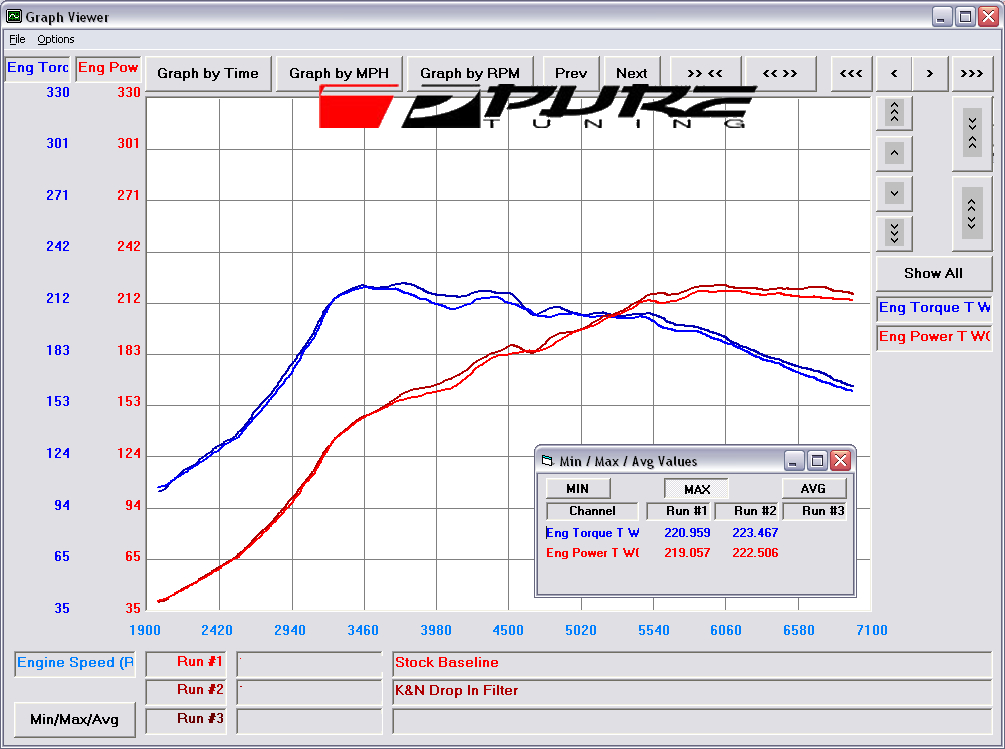Click power value 222.506
Image resolution: width=1005 pixels, height=749 pixels.
[x=755, y=552]
